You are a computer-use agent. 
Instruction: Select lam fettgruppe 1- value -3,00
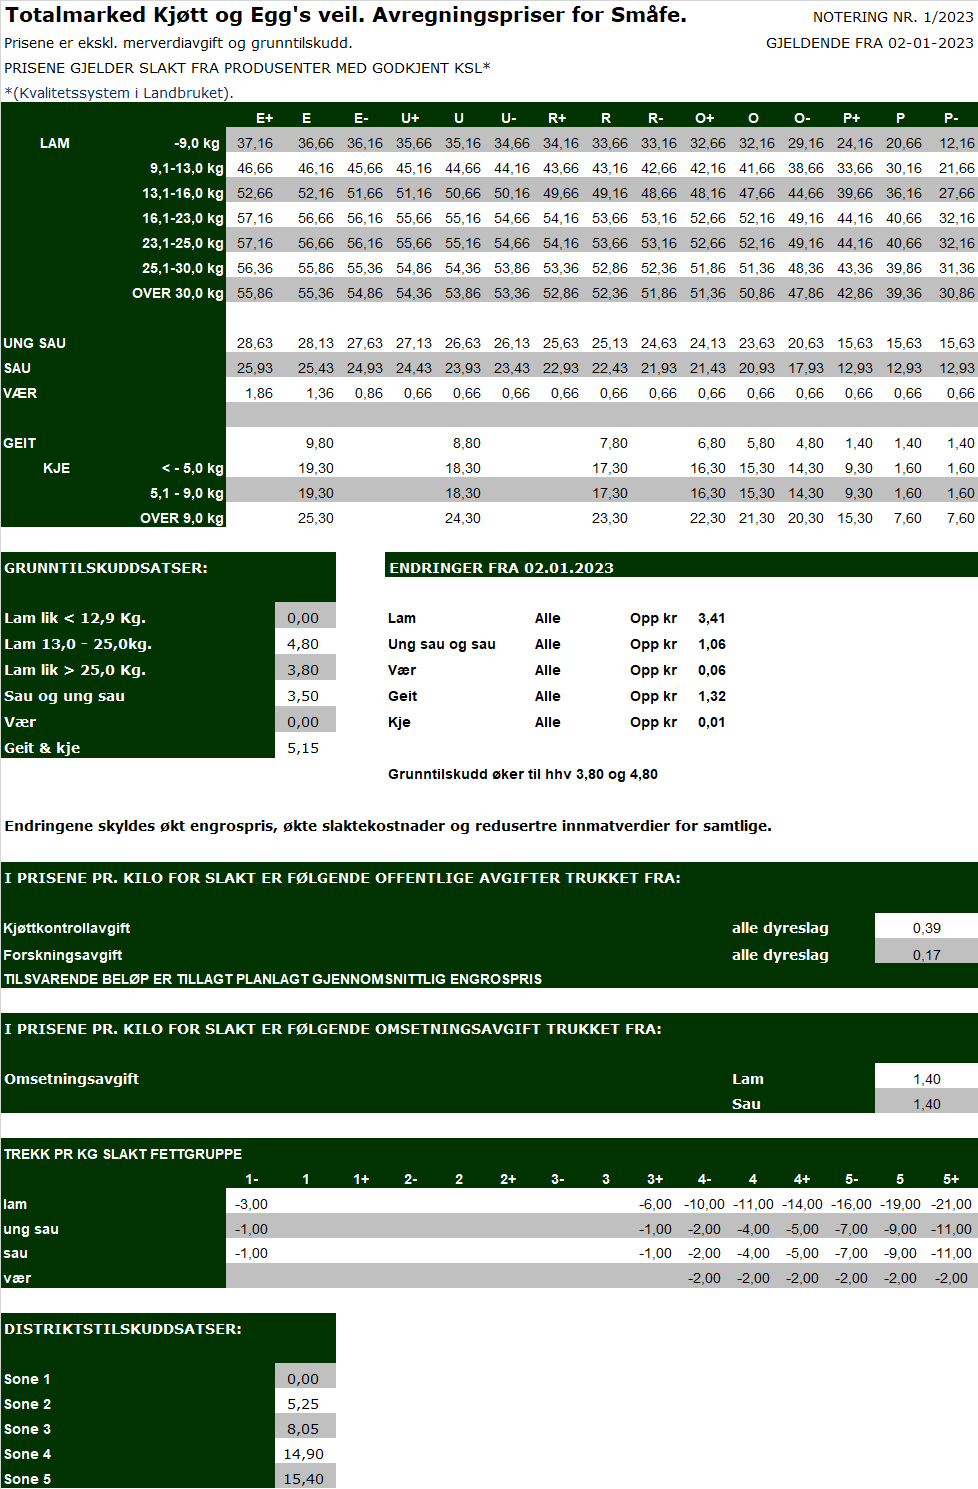251,1204
